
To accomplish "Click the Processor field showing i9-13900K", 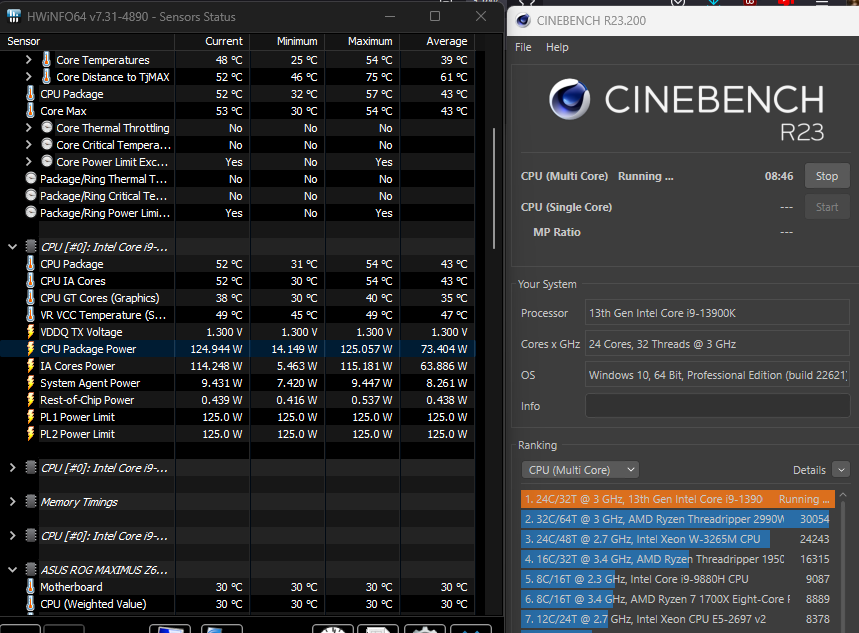I will tap(717, 313).
